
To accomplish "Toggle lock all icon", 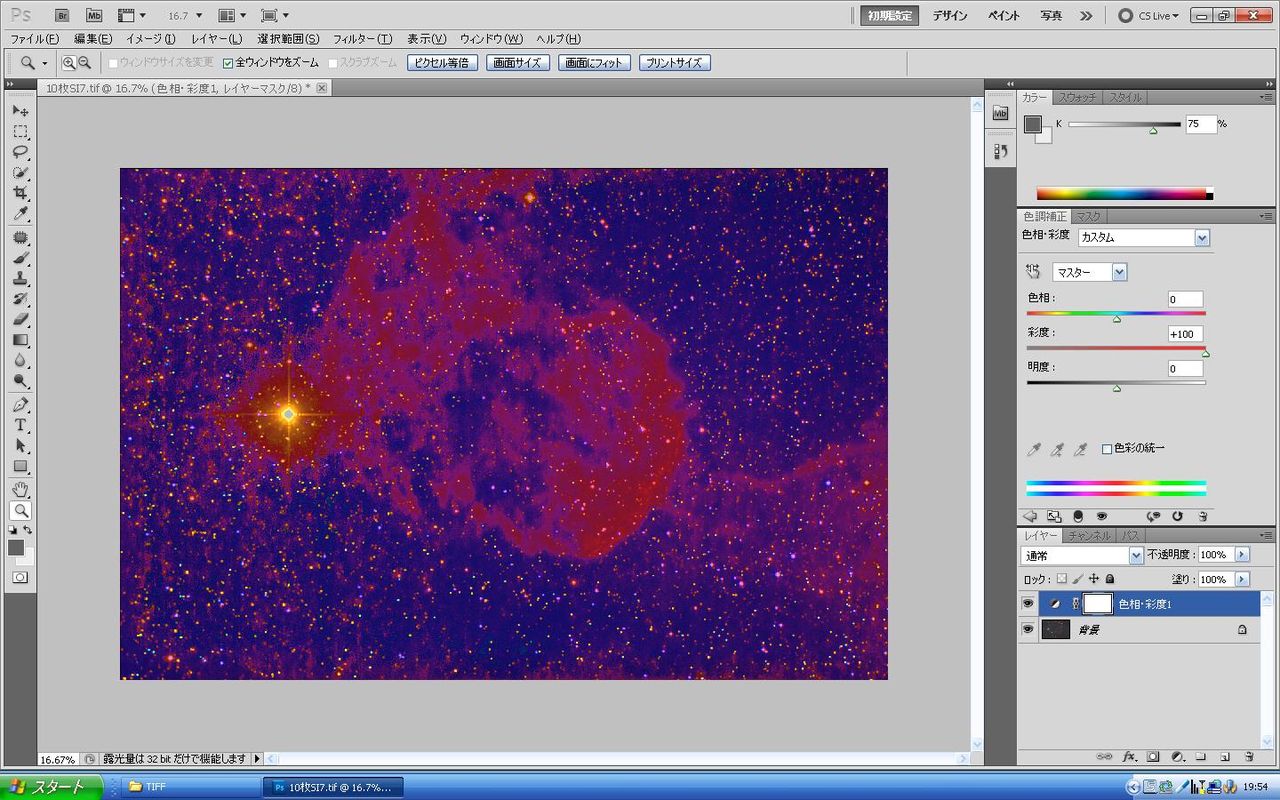I will [x=1110, y=579].
